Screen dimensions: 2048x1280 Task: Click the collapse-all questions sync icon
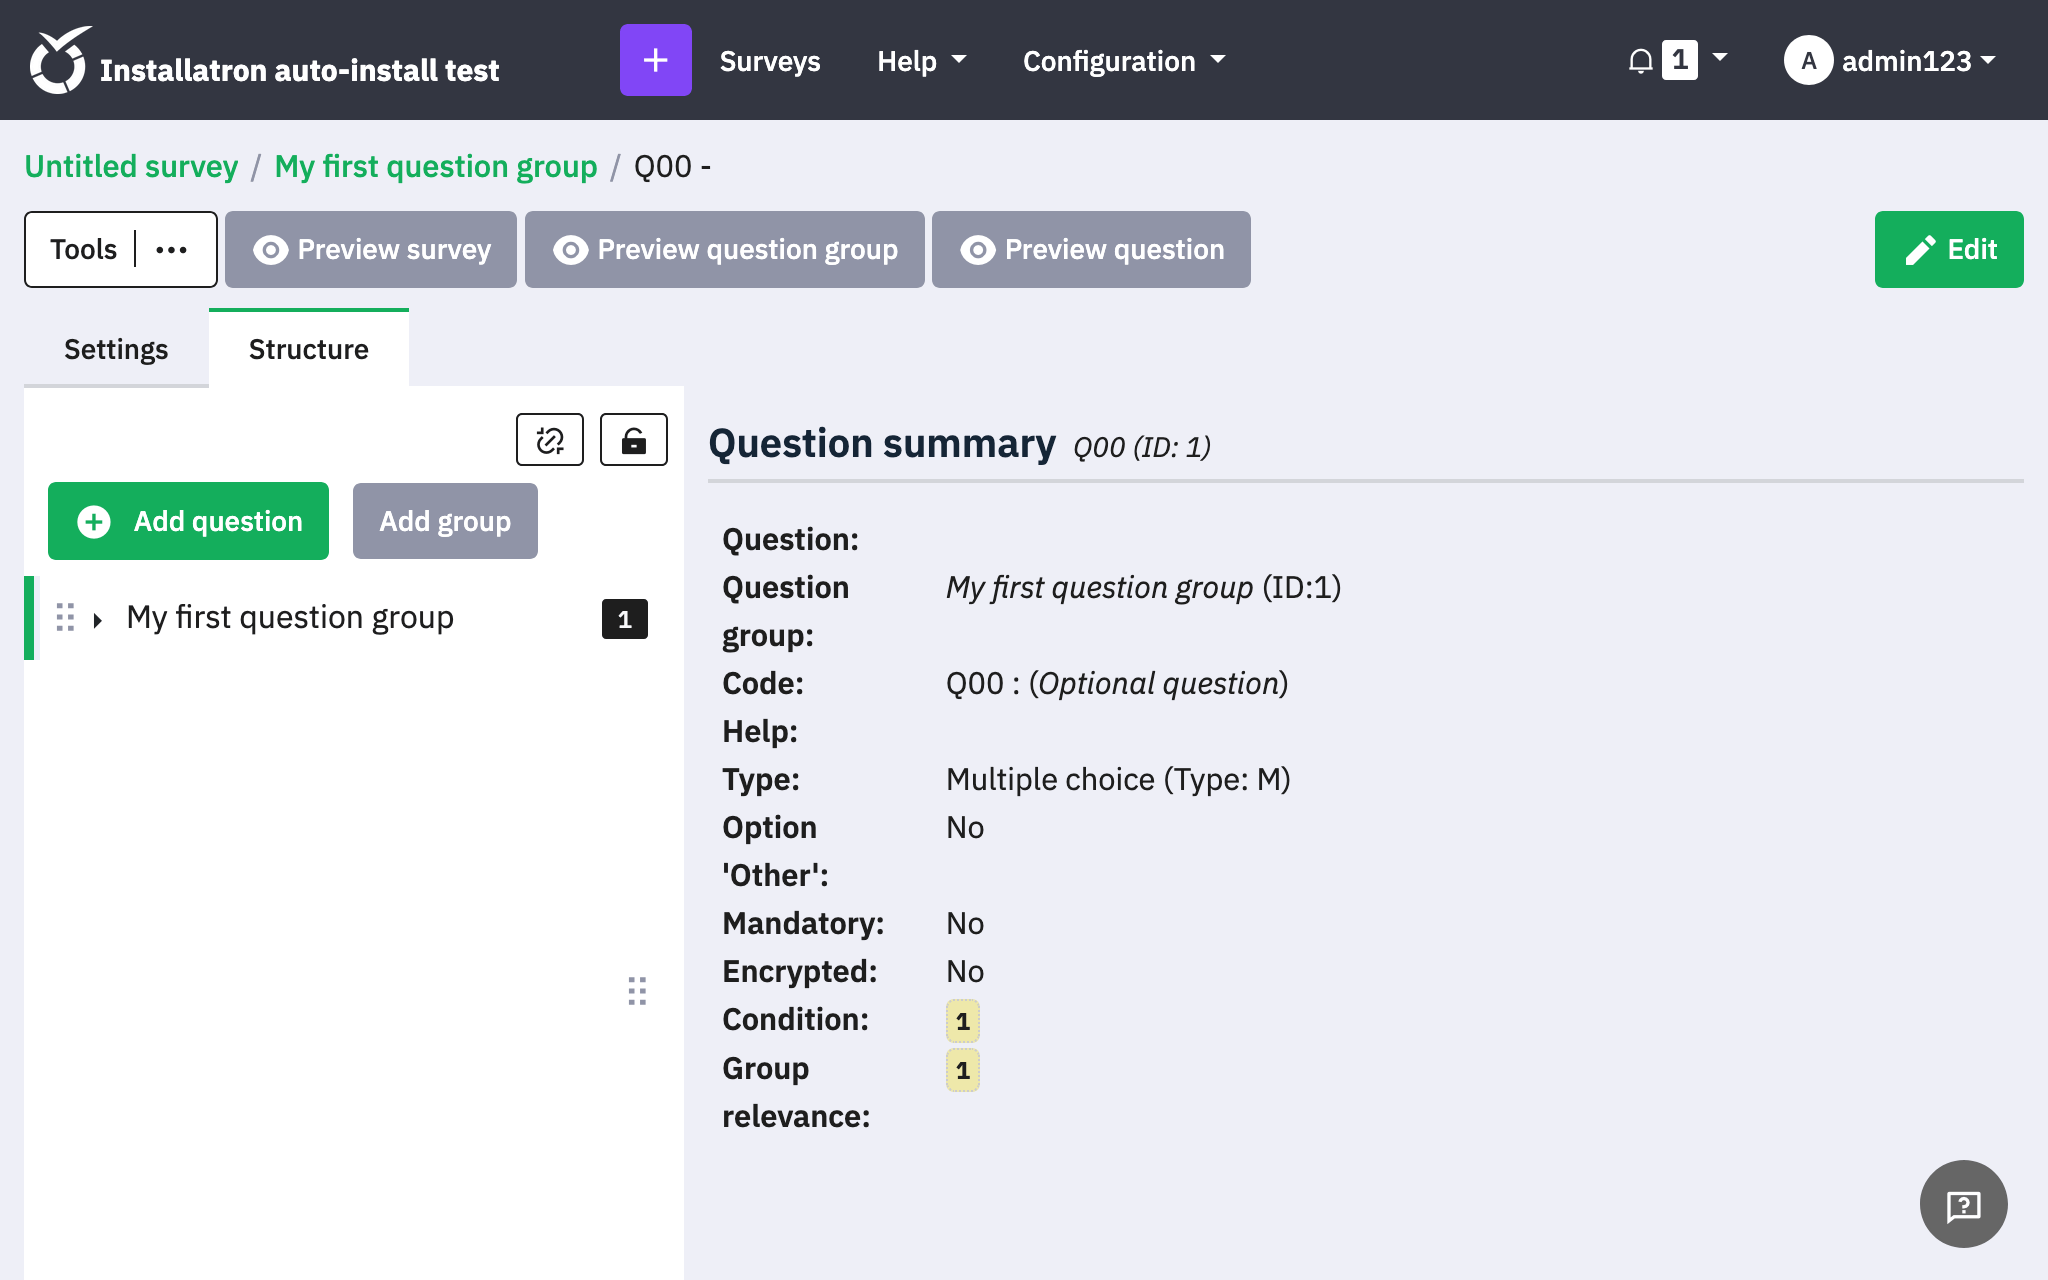click(549, 440)
